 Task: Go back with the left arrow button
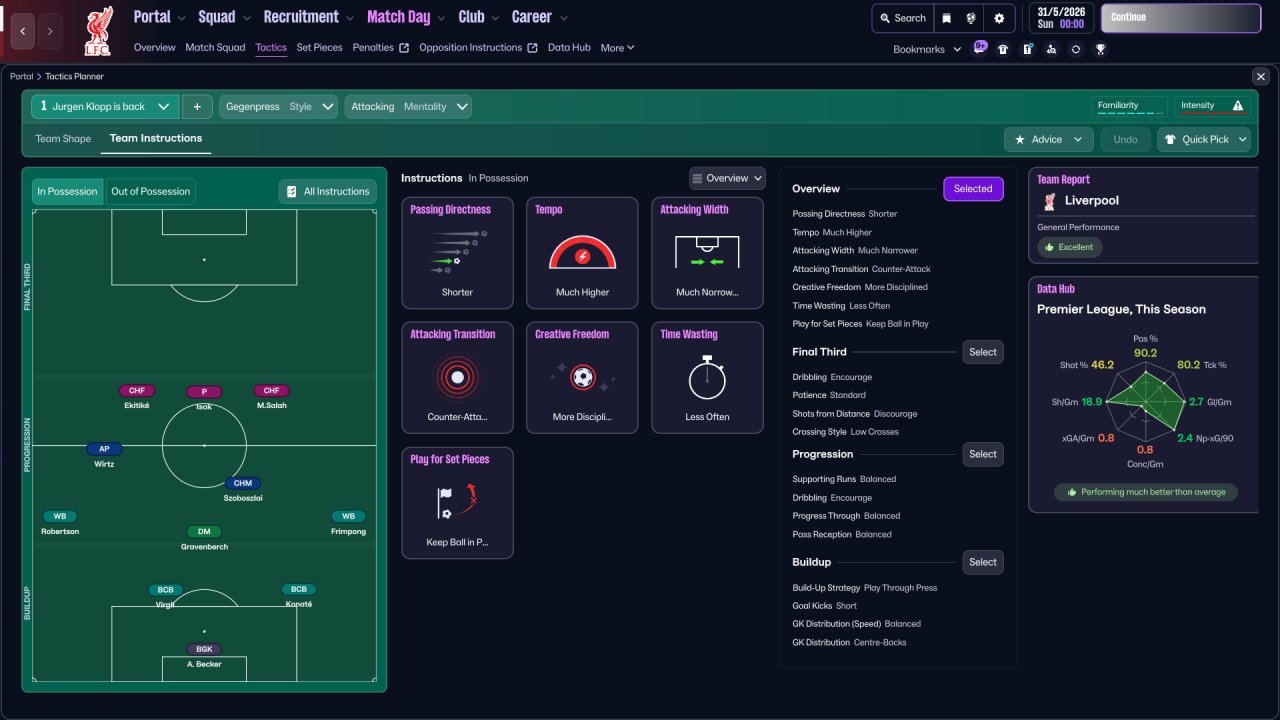coord(23,31)
